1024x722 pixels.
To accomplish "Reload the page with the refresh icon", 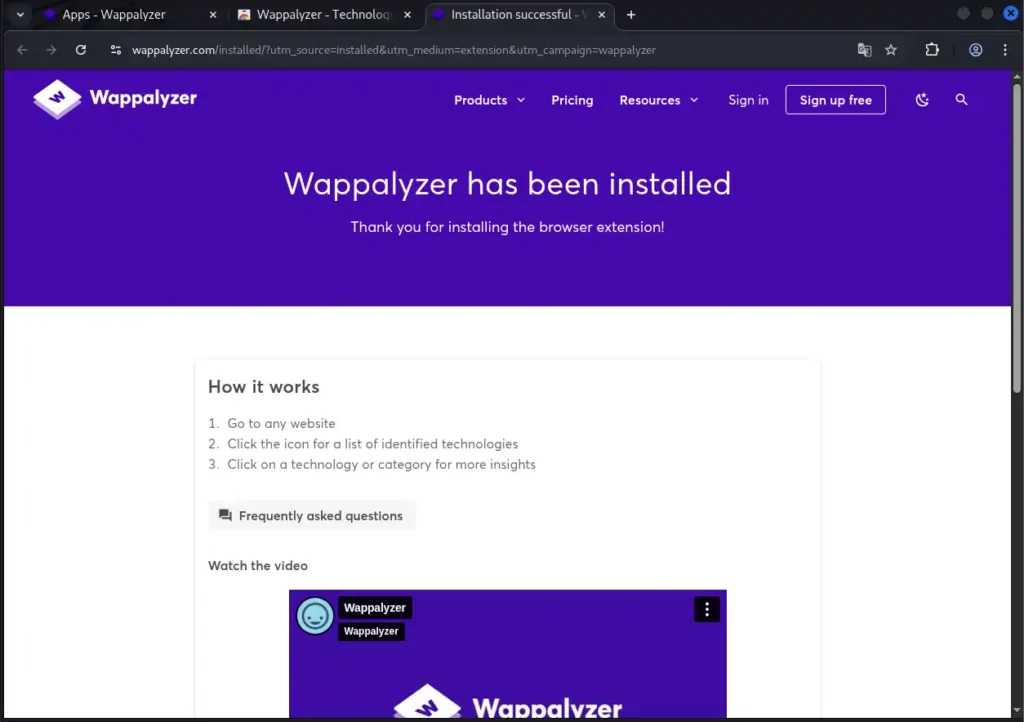I will [x=81, y=50].
